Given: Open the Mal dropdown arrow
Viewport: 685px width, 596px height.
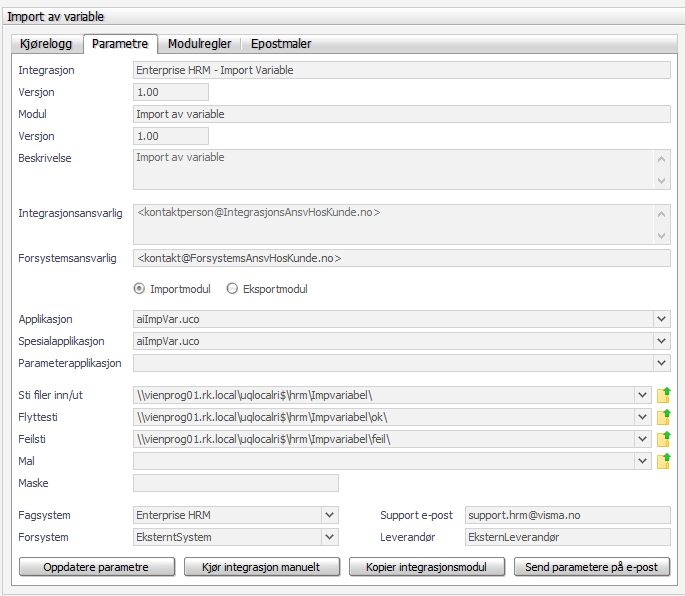Looking at the screenshot, I should click(x=642, y=461).
